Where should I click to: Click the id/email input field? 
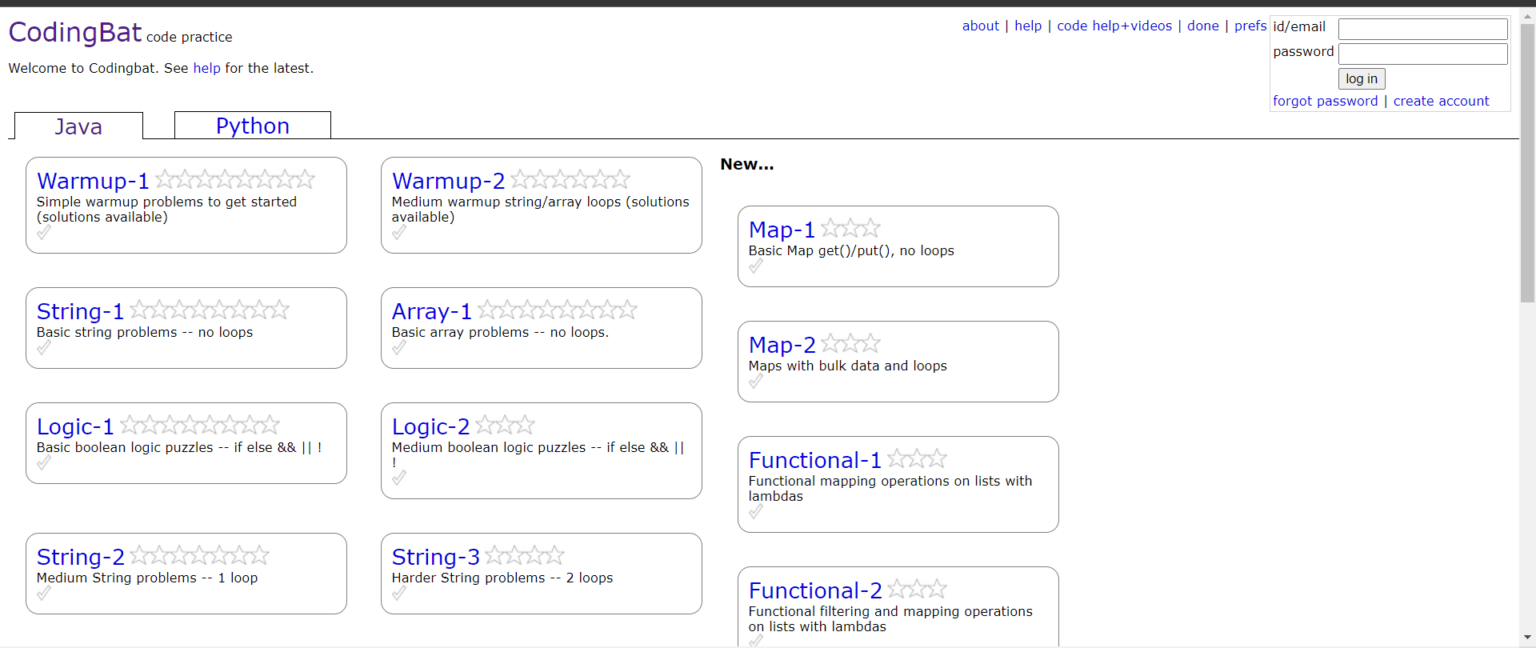click(x=1423, y=29)
